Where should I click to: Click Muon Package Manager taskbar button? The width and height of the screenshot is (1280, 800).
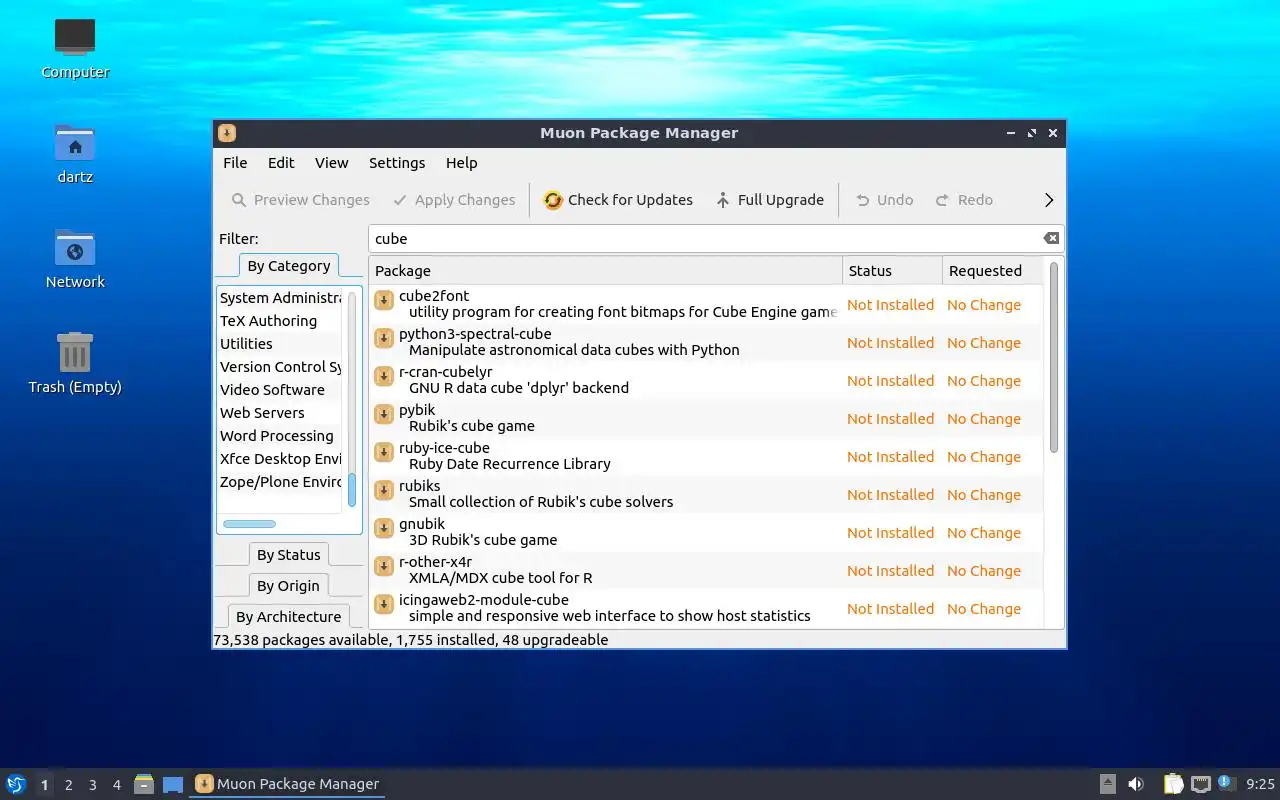(287, 784)
